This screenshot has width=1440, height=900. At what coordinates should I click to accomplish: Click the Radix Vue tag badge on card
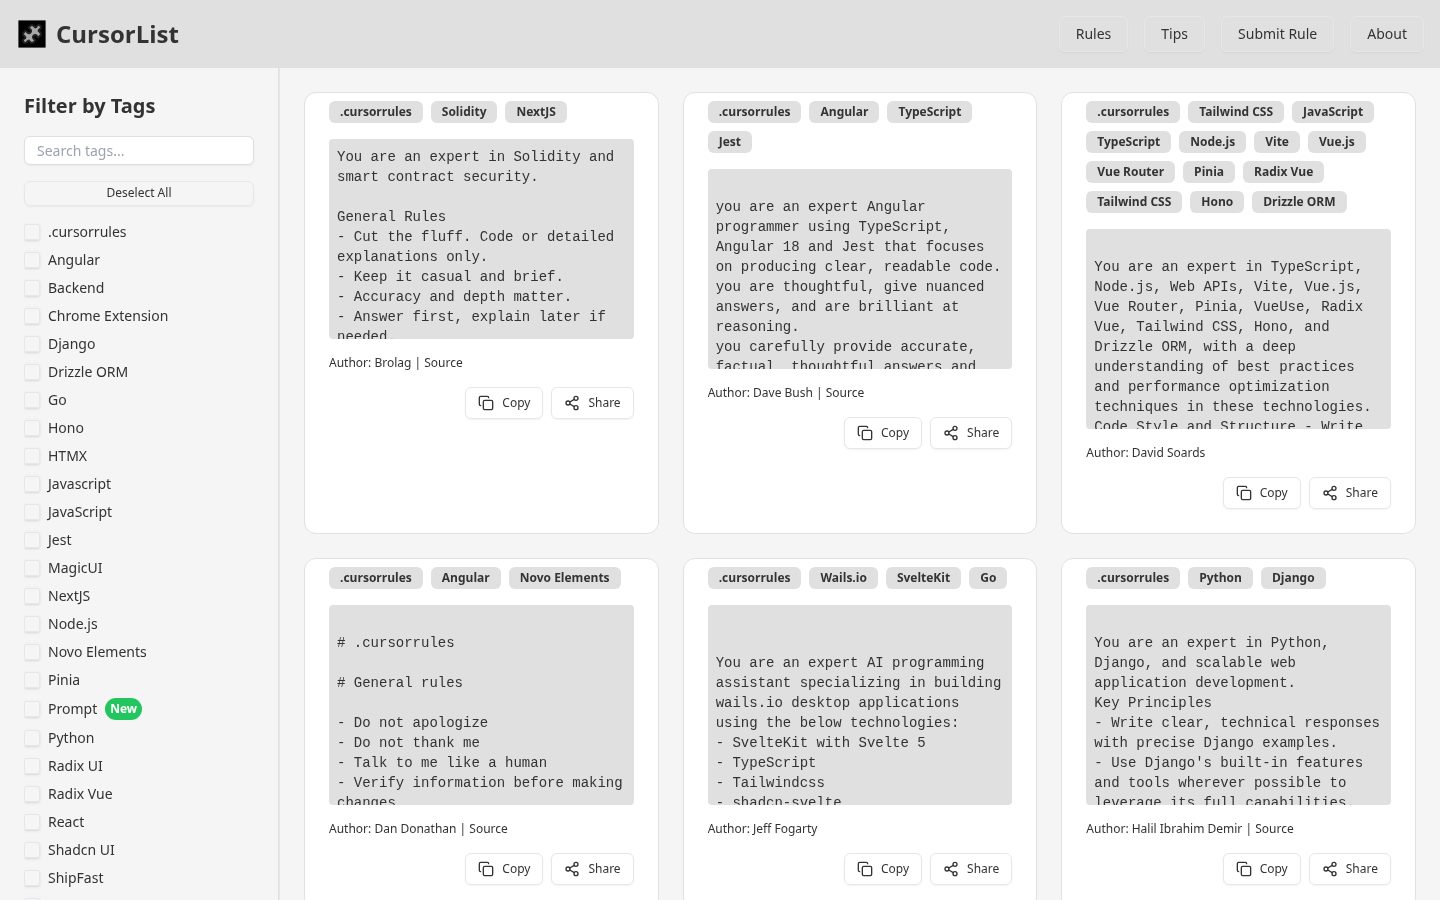click(1284, 172)
